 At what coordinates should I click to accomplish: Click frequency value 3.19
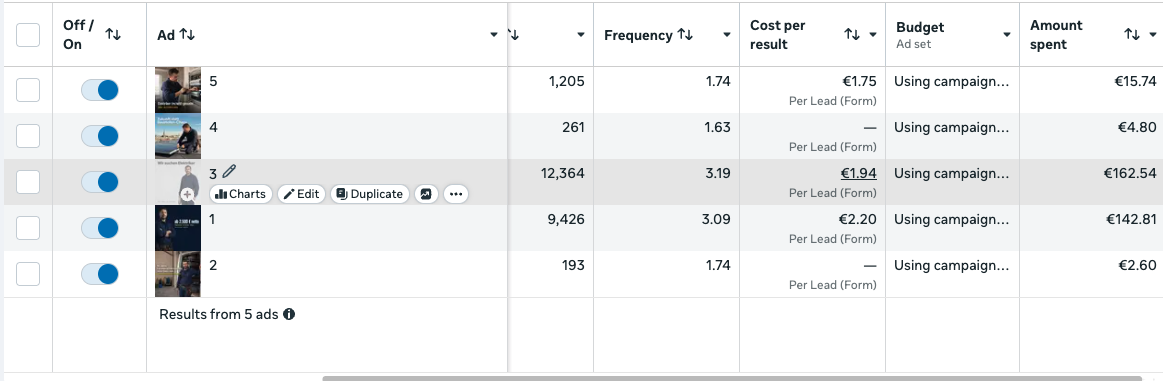(718, 173)
